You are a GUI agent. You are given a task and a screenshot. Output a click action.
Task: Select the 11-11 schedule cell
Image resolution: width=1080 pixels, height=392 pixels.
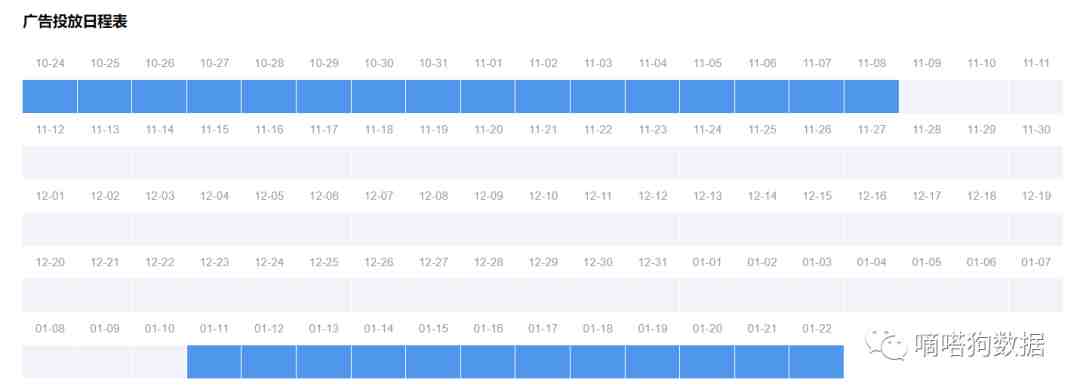(1036, 96)
